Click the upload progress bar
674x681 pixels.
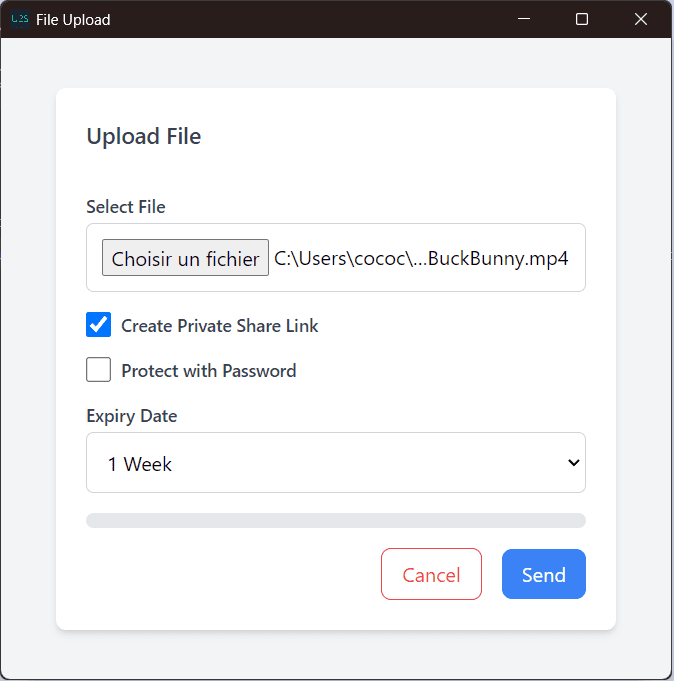tap(335, 520)
